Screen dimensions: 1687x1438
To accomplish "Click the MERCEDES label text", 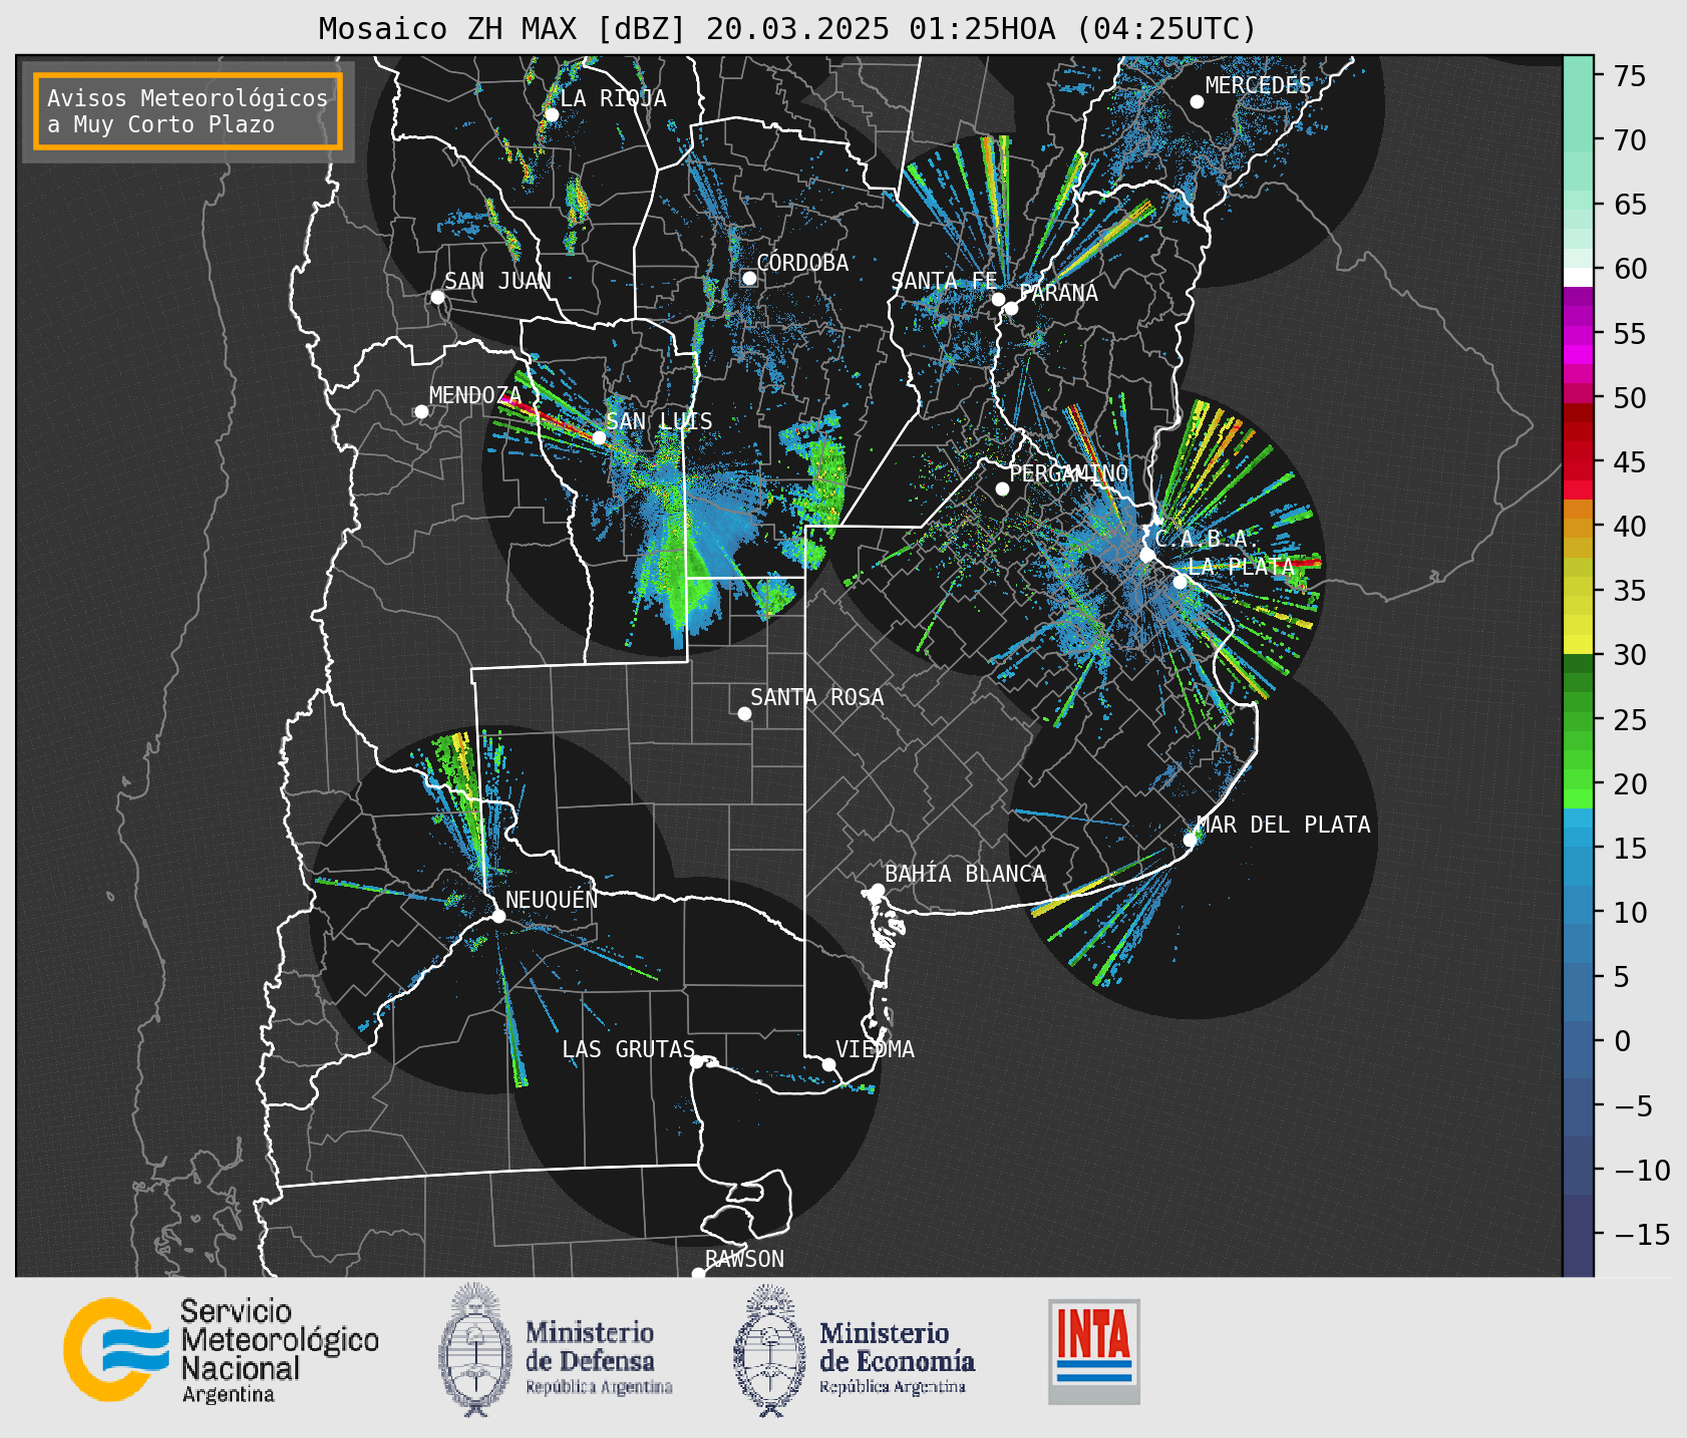I will 1258,85.
